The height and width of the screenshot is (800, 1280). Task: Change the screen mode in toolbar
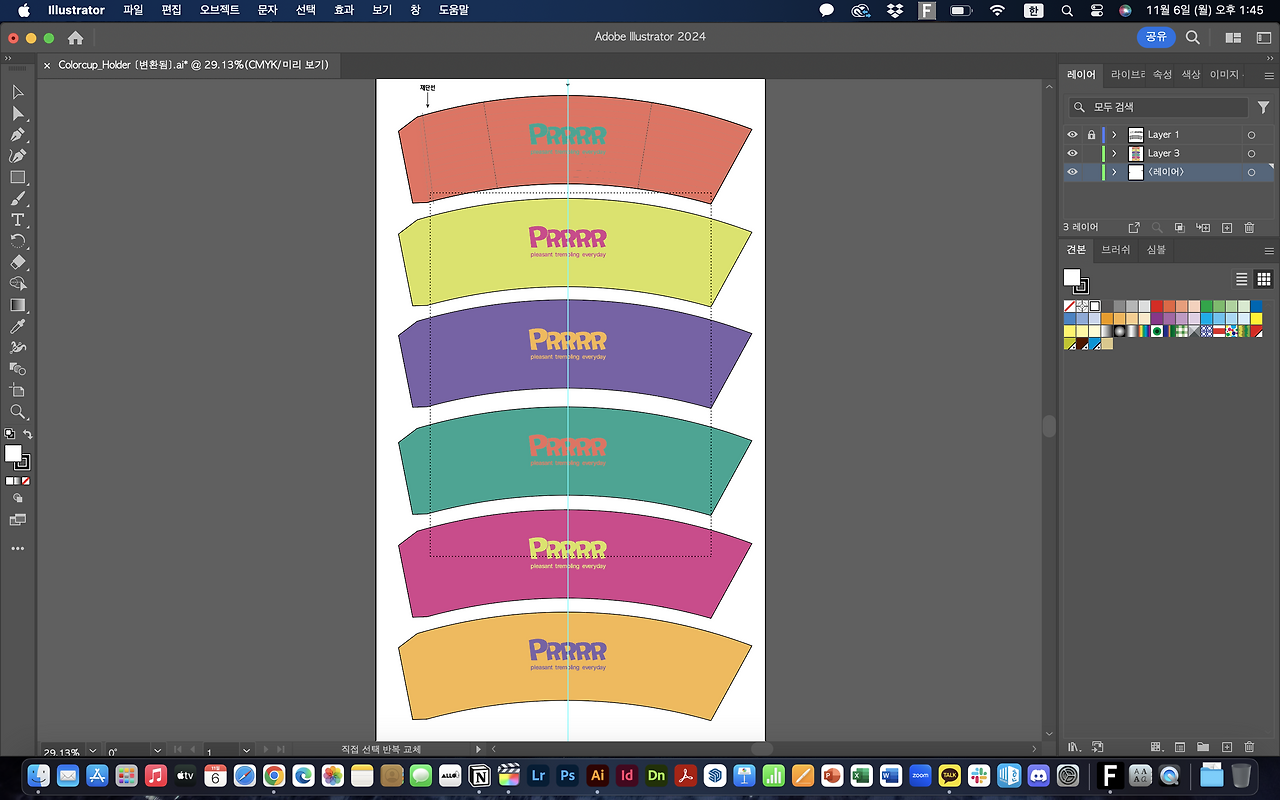tap(18, 520)
